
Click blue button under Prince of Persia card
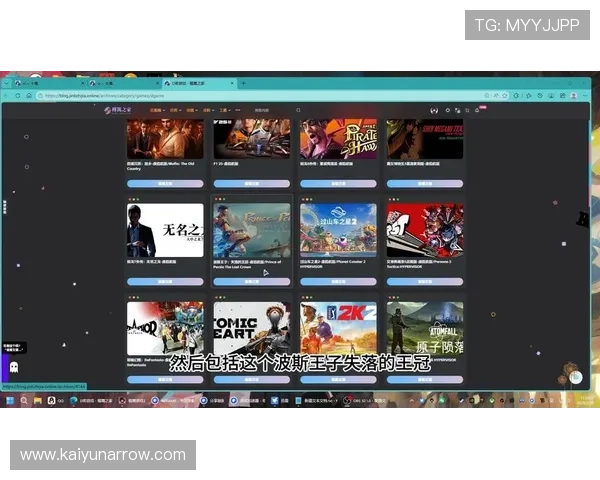[x=252, y=282]
